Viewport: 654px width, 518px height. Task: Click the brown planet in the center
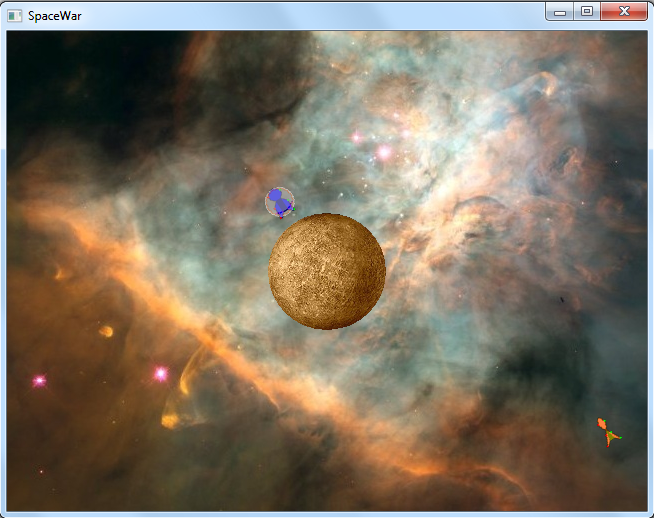coord(327,272)
